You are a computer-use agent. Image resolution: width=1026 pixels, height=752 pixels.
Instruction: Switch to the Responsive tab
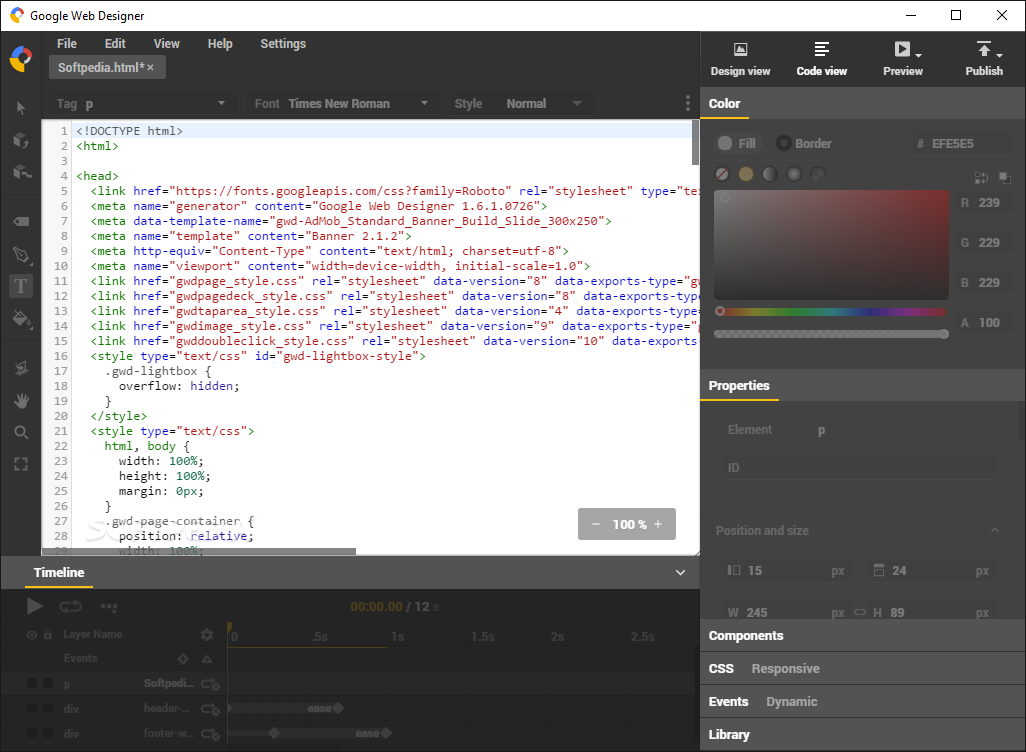(785, 669)
